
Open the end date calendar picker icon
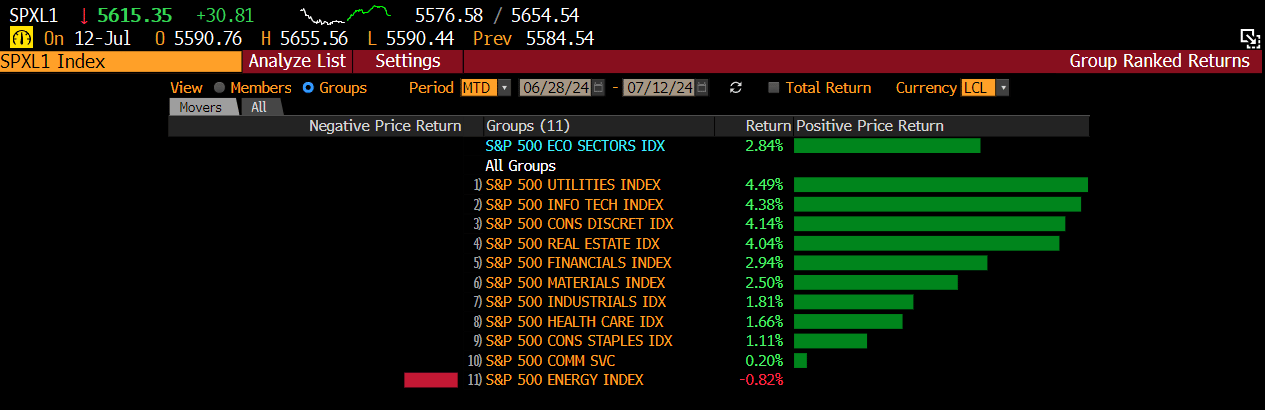(702, 88)
